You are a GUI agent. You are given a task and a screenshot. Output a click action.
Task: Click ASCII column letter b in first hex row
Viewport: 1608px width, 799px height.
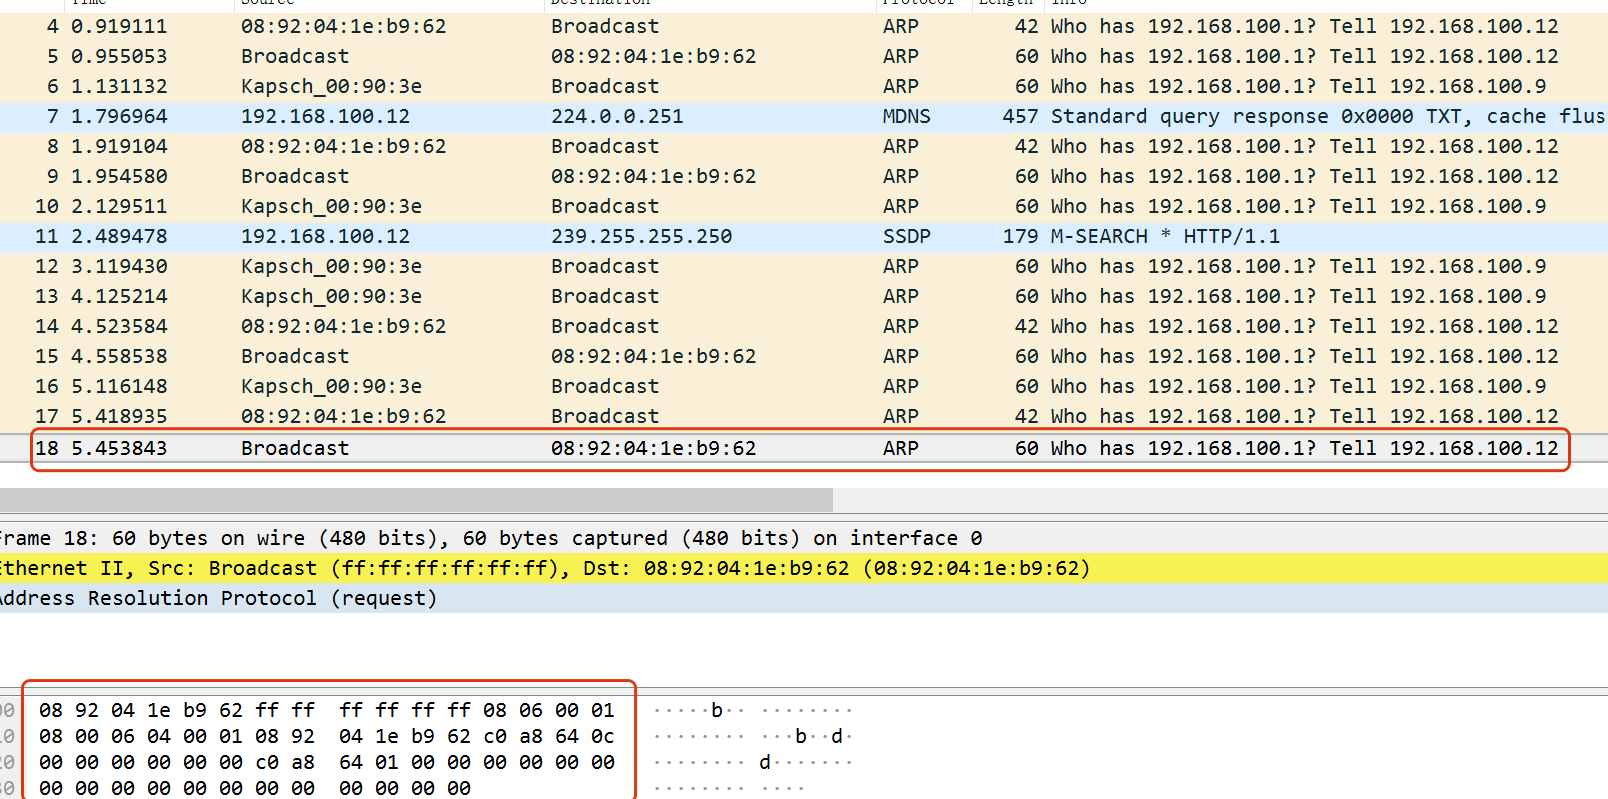click(x=716, y=710)
